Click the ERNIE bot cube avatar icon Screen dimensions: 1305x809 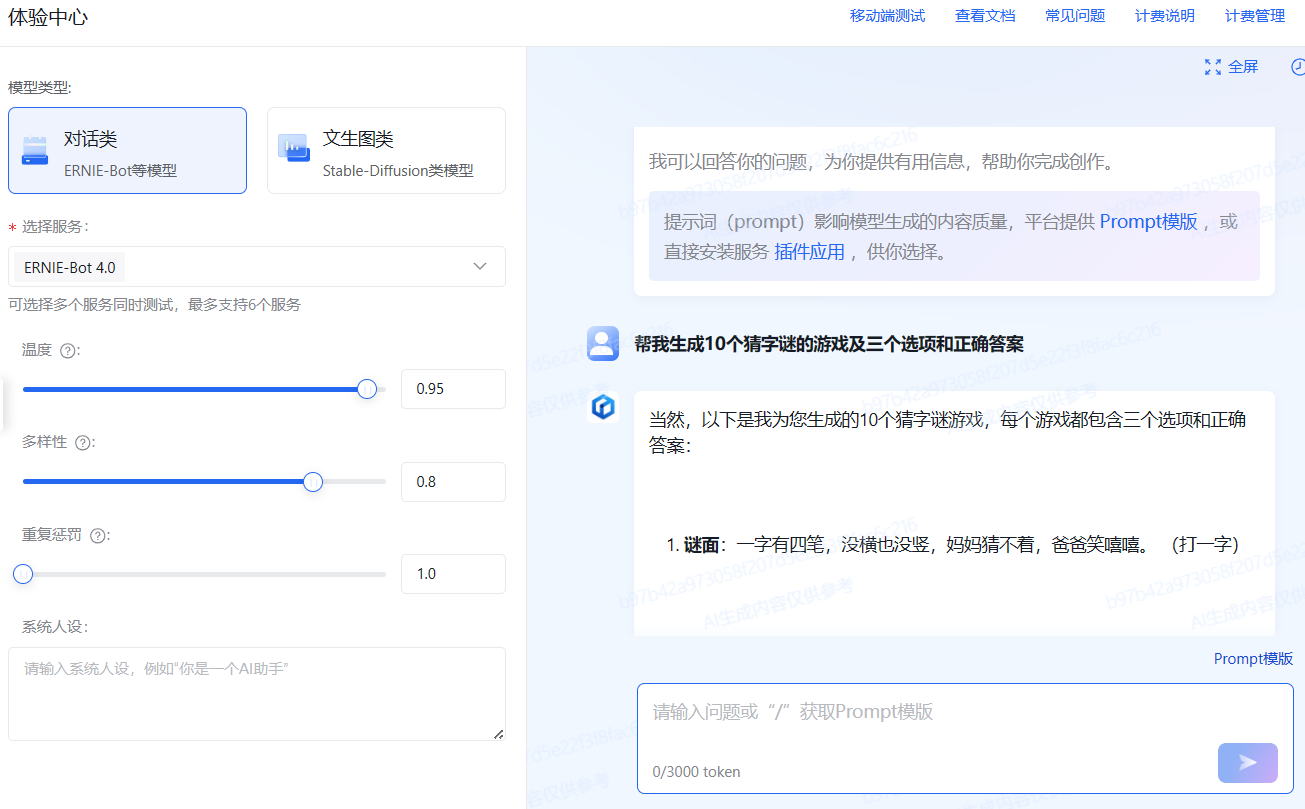603,408
